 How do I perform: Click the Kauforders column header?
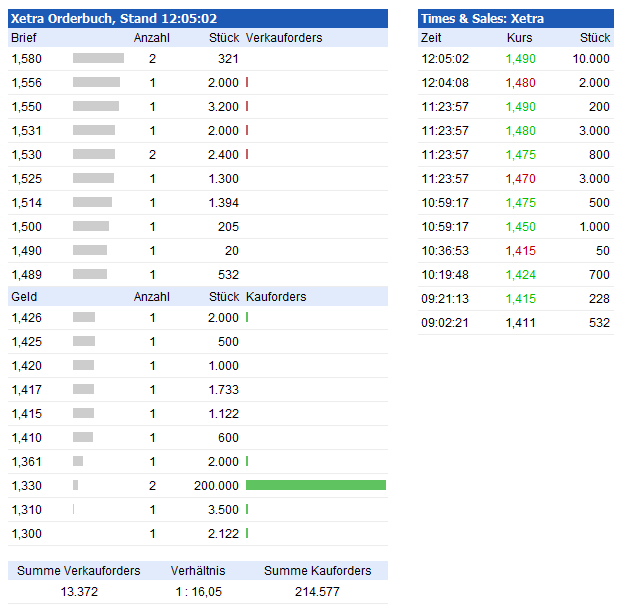click(x=276, y=296)
